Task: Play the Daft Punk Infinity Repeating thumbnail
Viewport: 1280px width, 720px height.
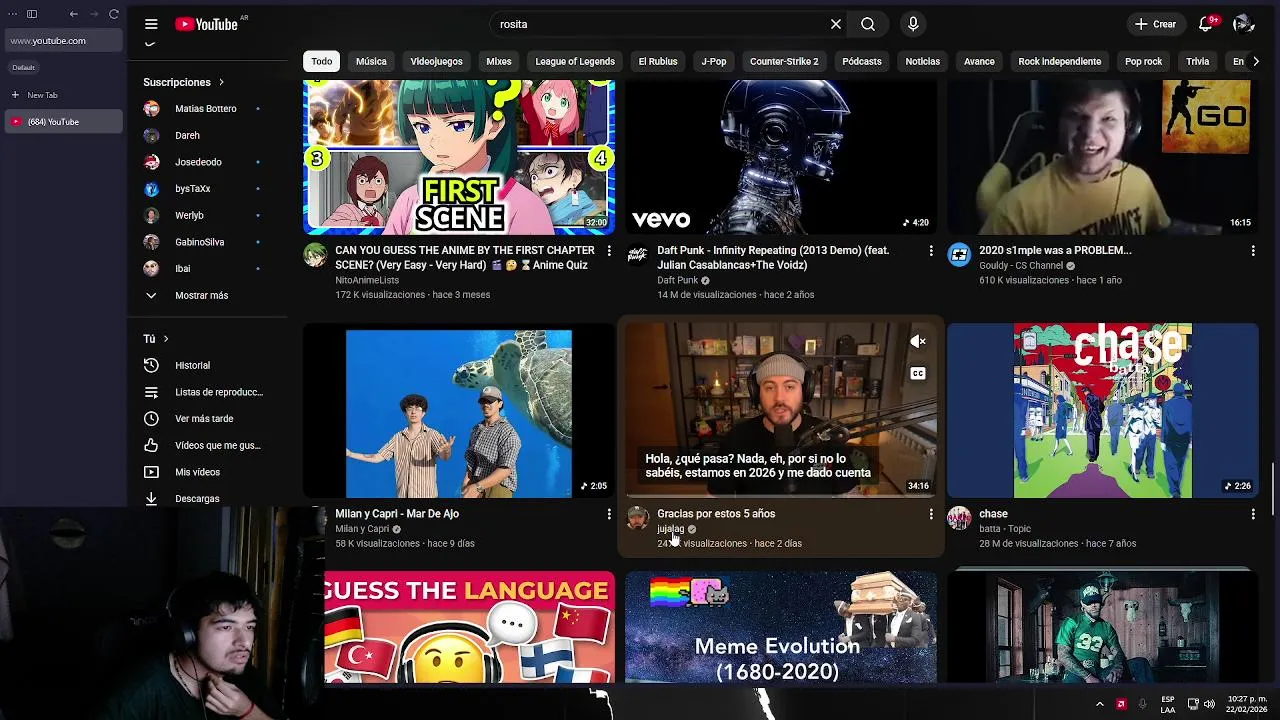Action: click(x=781, y=157)
